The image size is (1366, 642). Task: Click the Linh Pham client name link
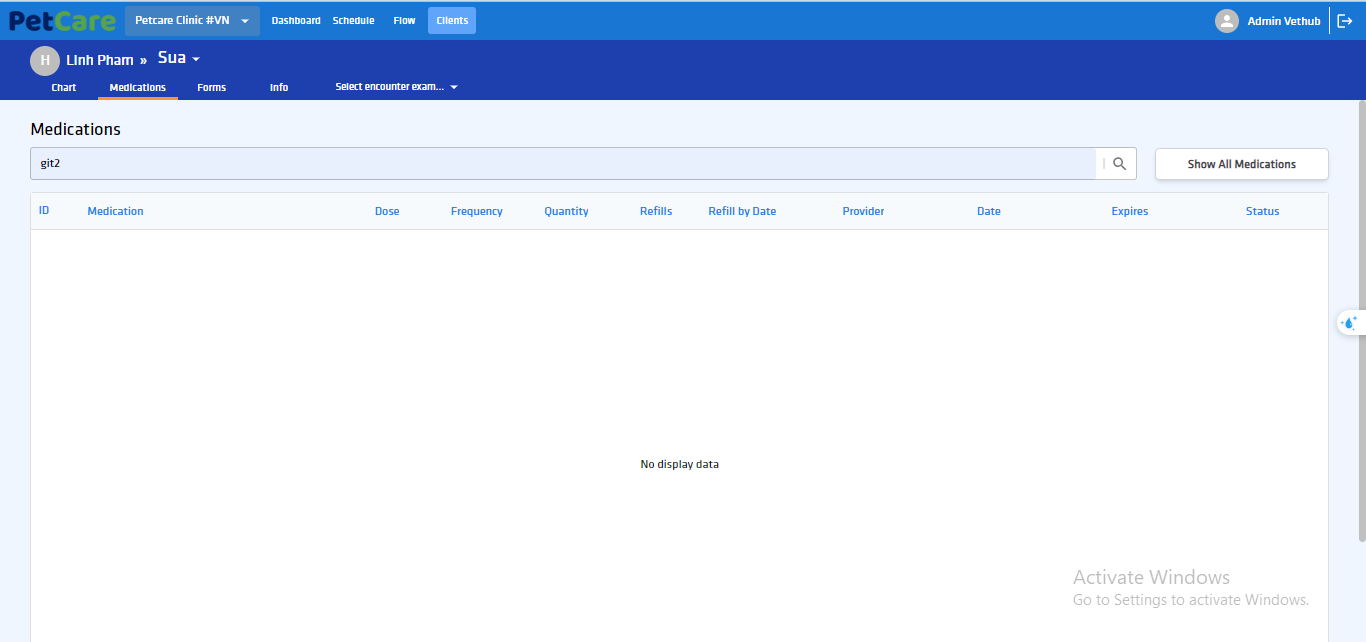pos(100,60)
